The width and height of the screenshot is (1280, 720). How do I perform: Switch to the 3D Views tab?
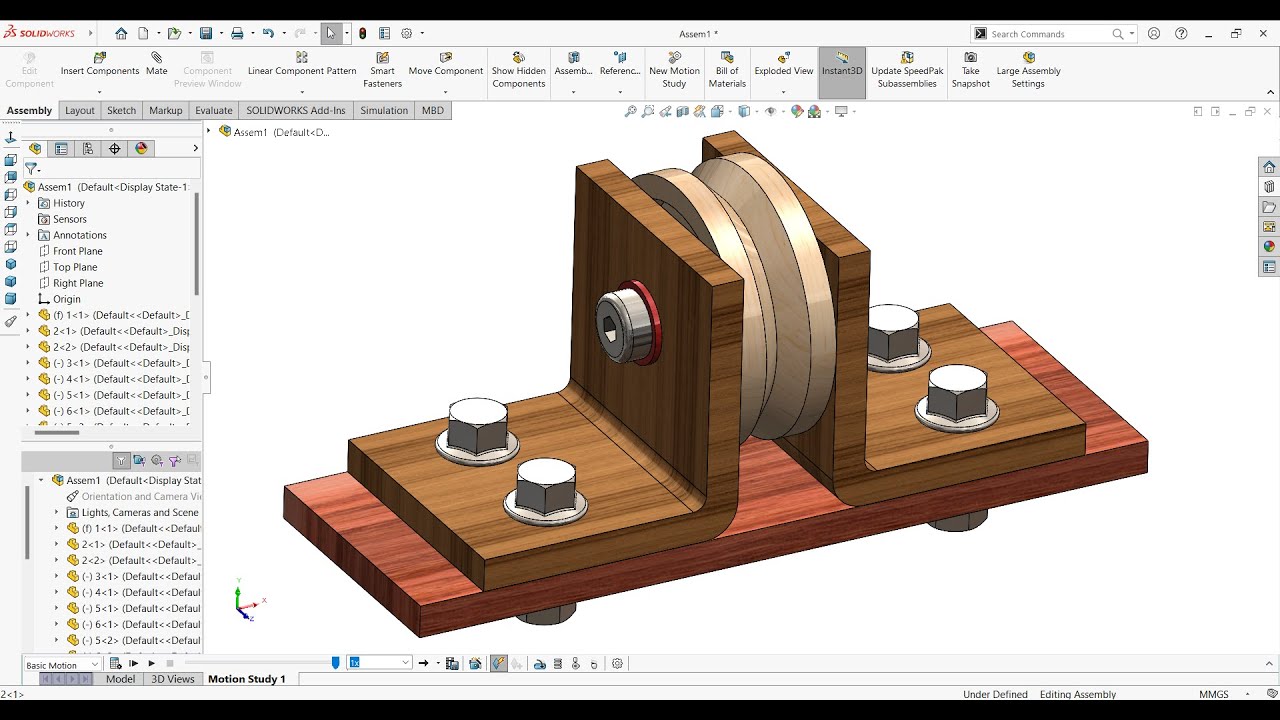173,679
